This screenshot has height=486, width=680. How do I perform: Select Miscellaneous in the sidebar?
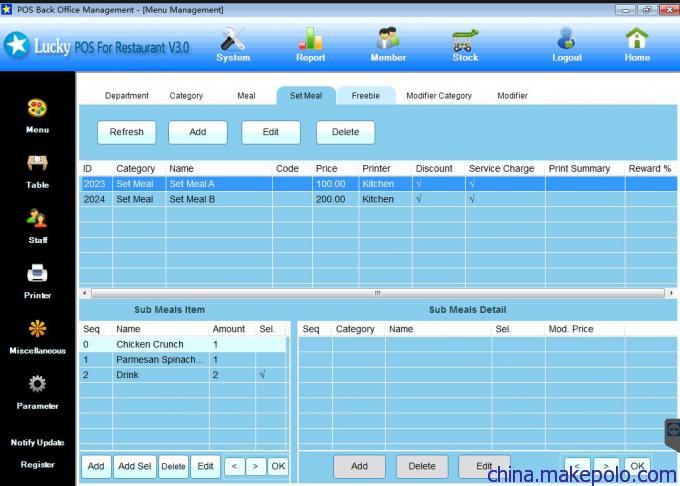click(x=37, y=337)
